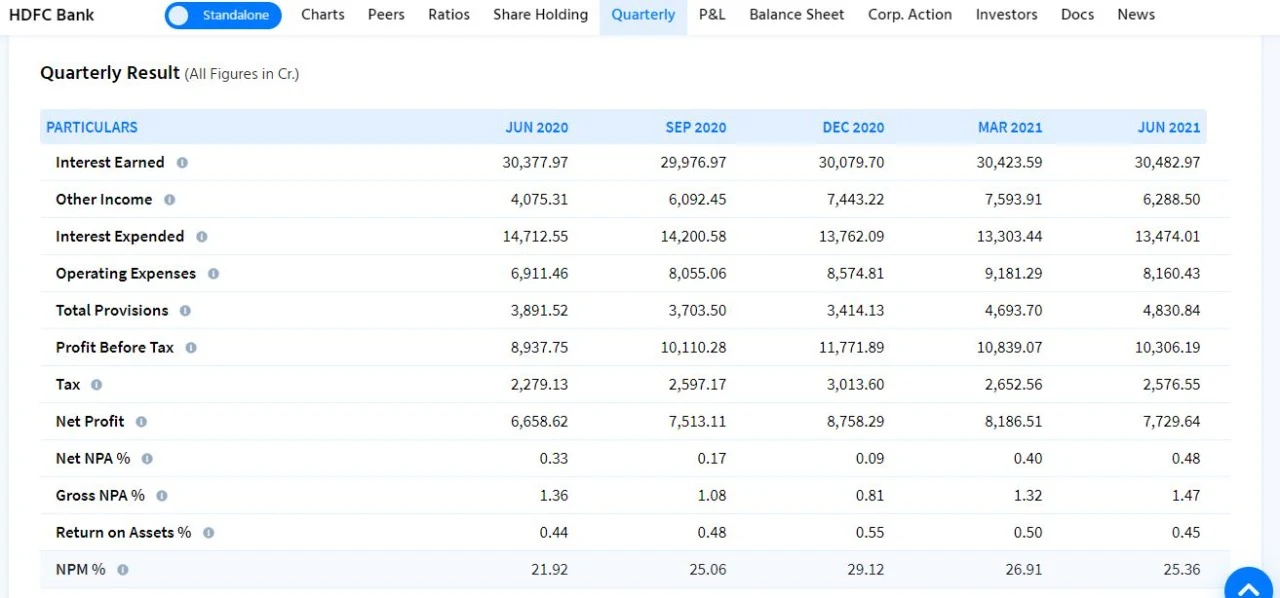Click the value 8,758.29

click(855, 422)
